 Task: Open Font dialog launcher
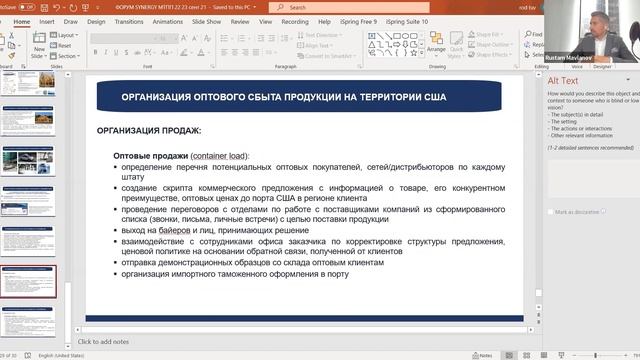(213, 66)
